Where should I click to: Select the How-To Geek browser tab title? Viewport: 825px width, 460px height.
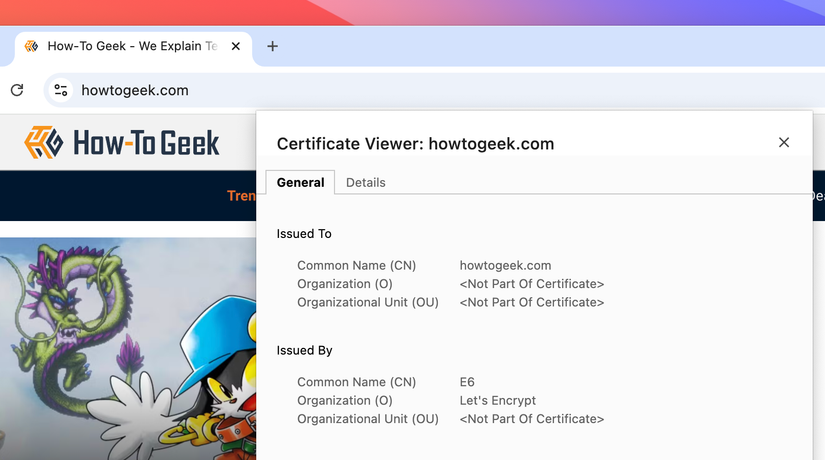pos(132,46)
